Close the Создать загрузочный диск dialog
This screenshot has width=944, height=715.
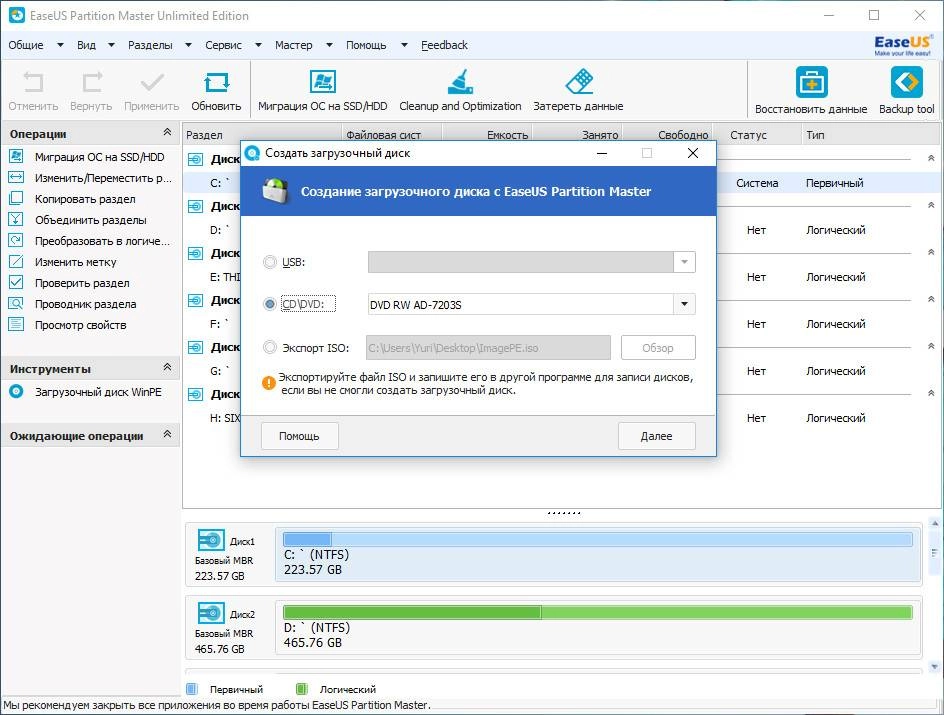(x=693, y=153)
